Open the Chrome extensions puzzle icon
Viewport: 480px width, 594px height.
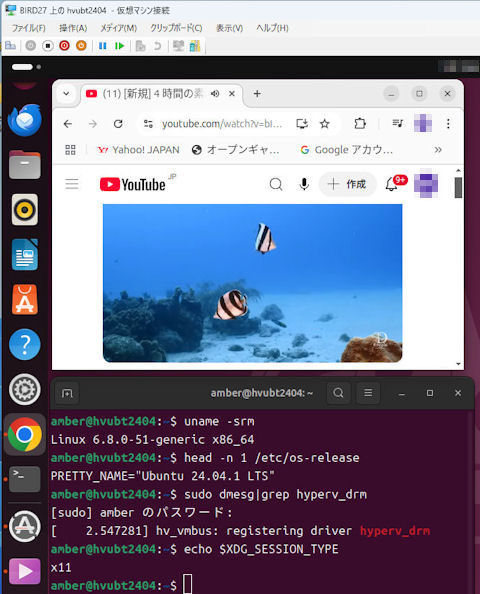pos(360,123)
